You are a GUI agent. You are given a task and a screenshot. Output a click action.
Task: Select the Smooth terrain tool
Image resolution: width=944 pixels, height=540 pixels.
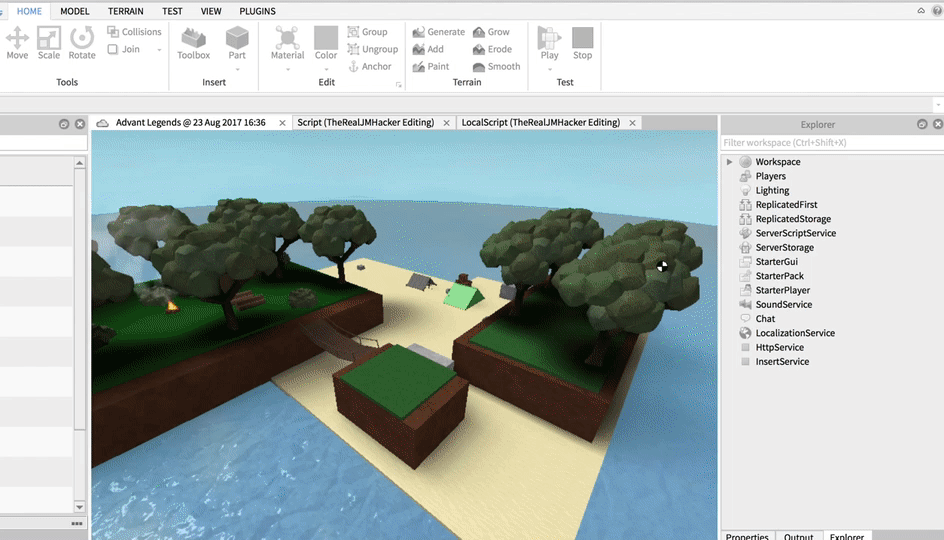[497, 67]
